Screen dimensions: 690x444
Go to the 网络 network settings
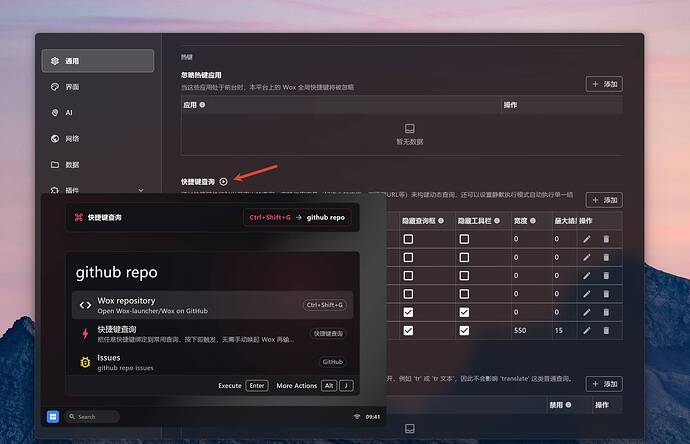[x=98, y=139]
